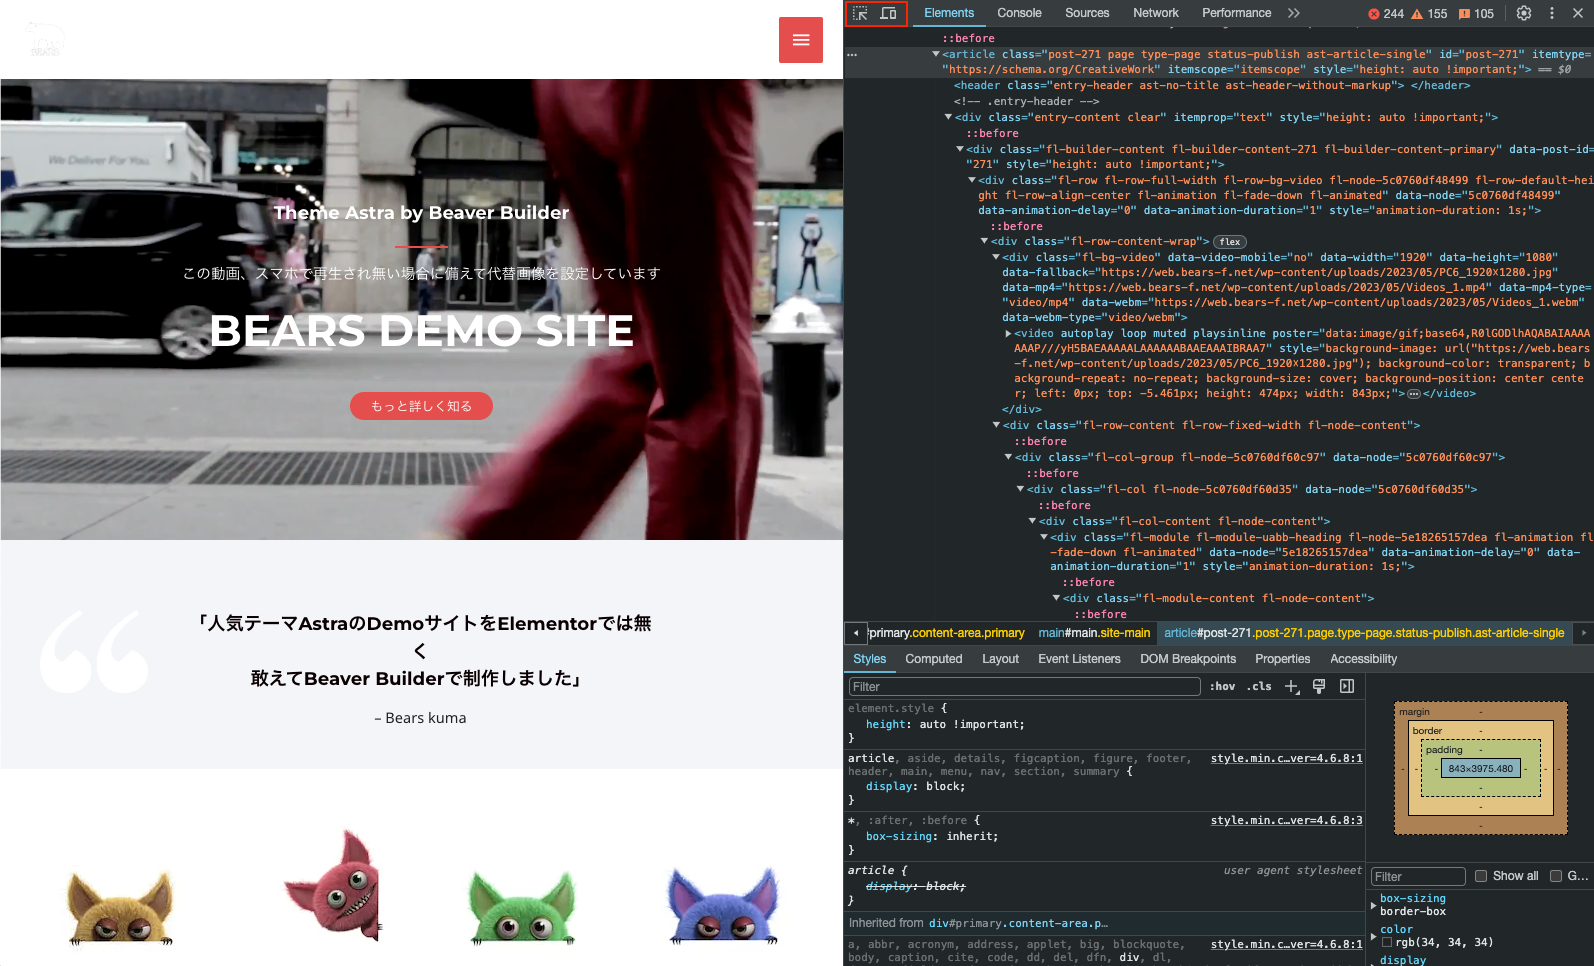Viewport: 1594px width, 966px height.
Task: Click the red error count 244
Action: click(x=1386, y=14)
